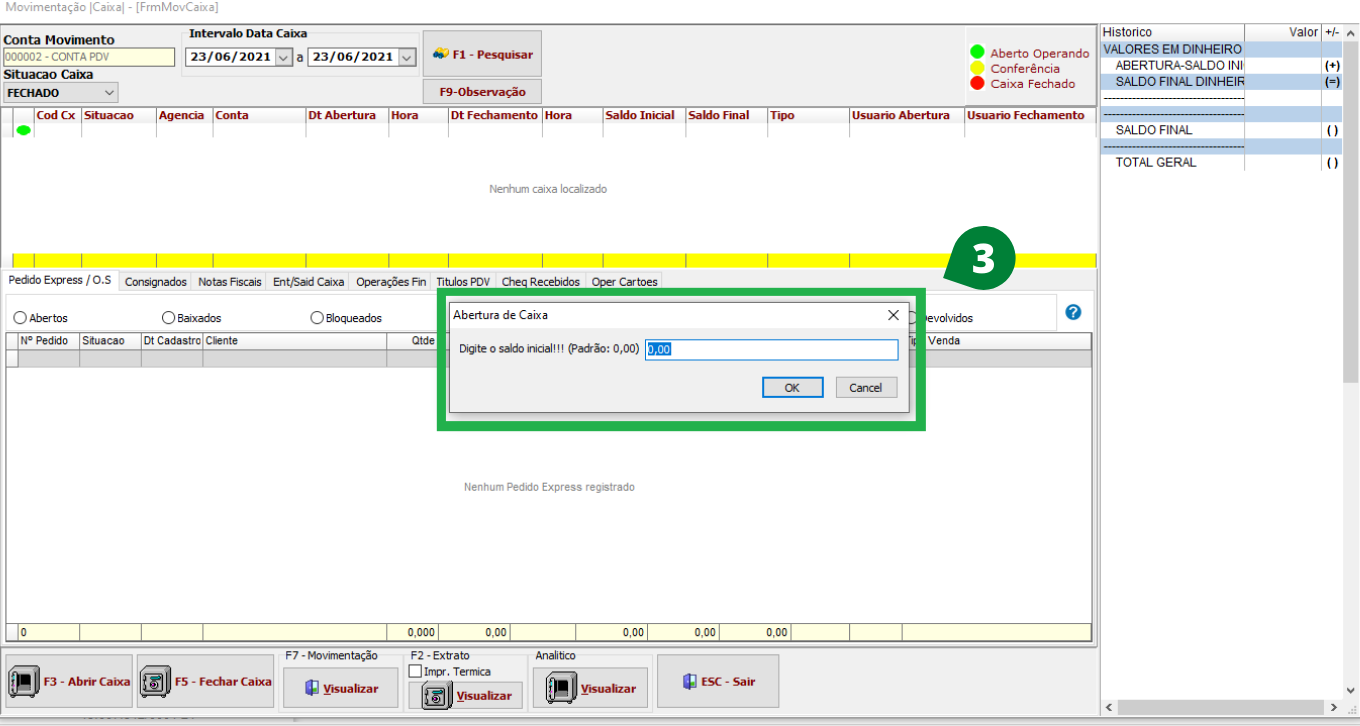
Task: Click the F3 - Abrir Caixa safe icon
Action: (23, 682)
